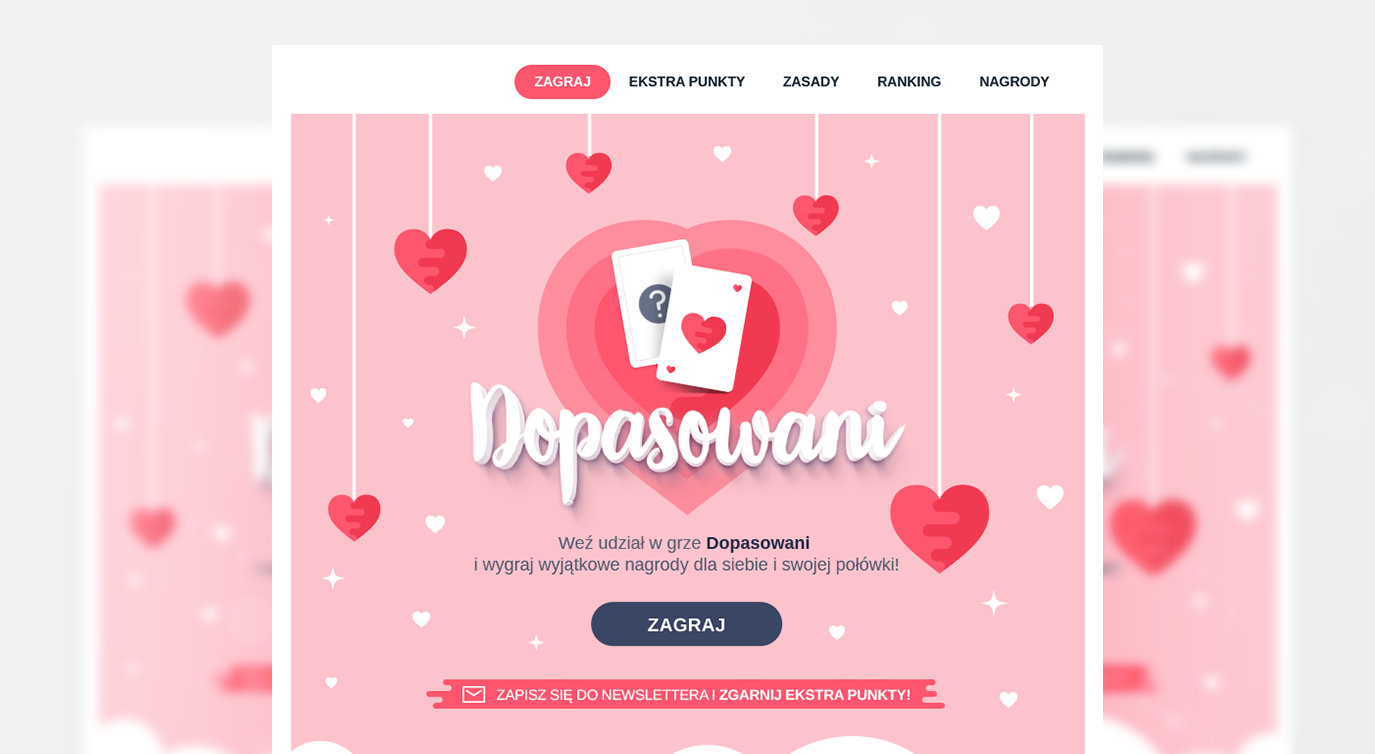Go to the NAGRODY tab
The width and height of the screenshot is (1375, 754).
click(1014, 82)
